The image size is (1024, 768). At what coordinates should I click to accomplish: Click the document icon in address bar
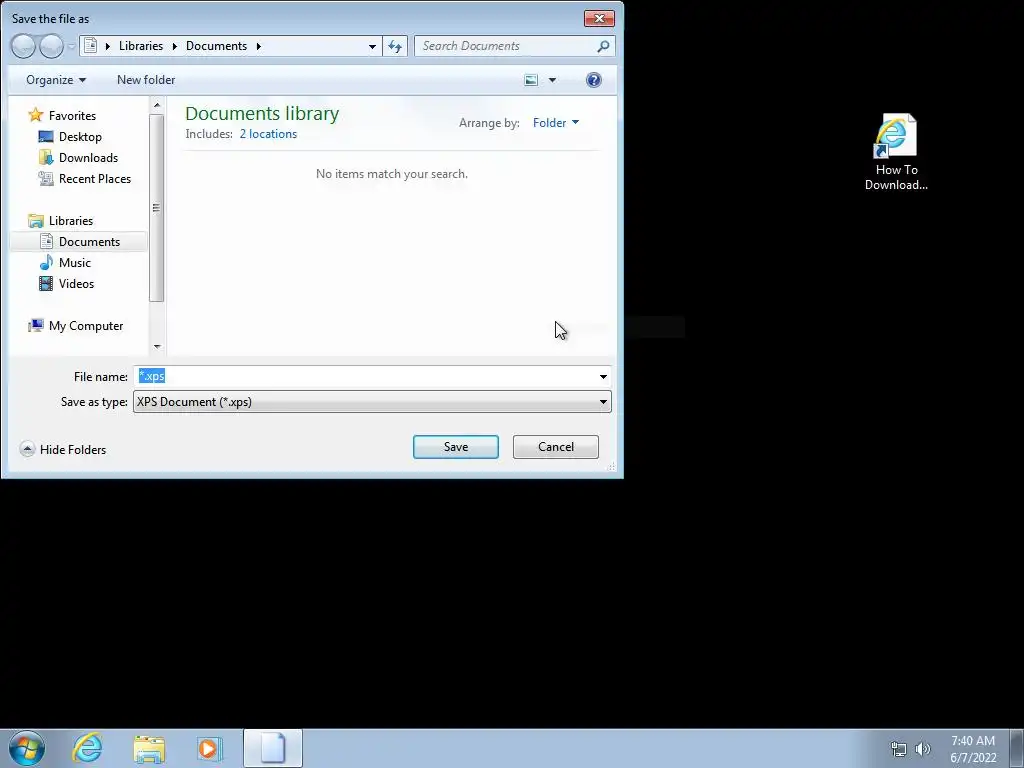(x=91, y=46)
